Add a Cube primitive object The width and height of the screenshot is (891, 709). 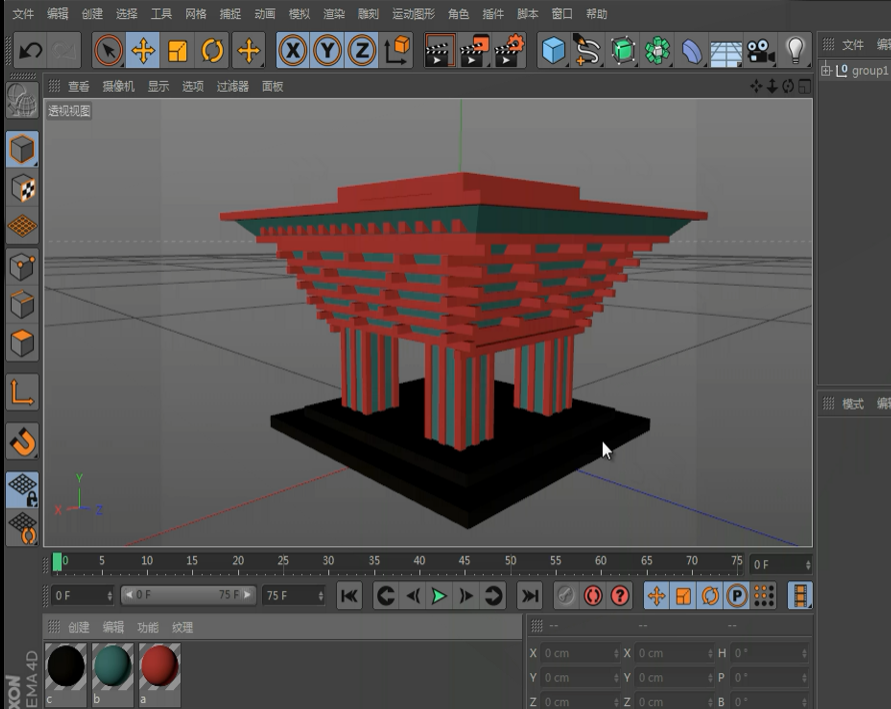[x=553, y=51]
